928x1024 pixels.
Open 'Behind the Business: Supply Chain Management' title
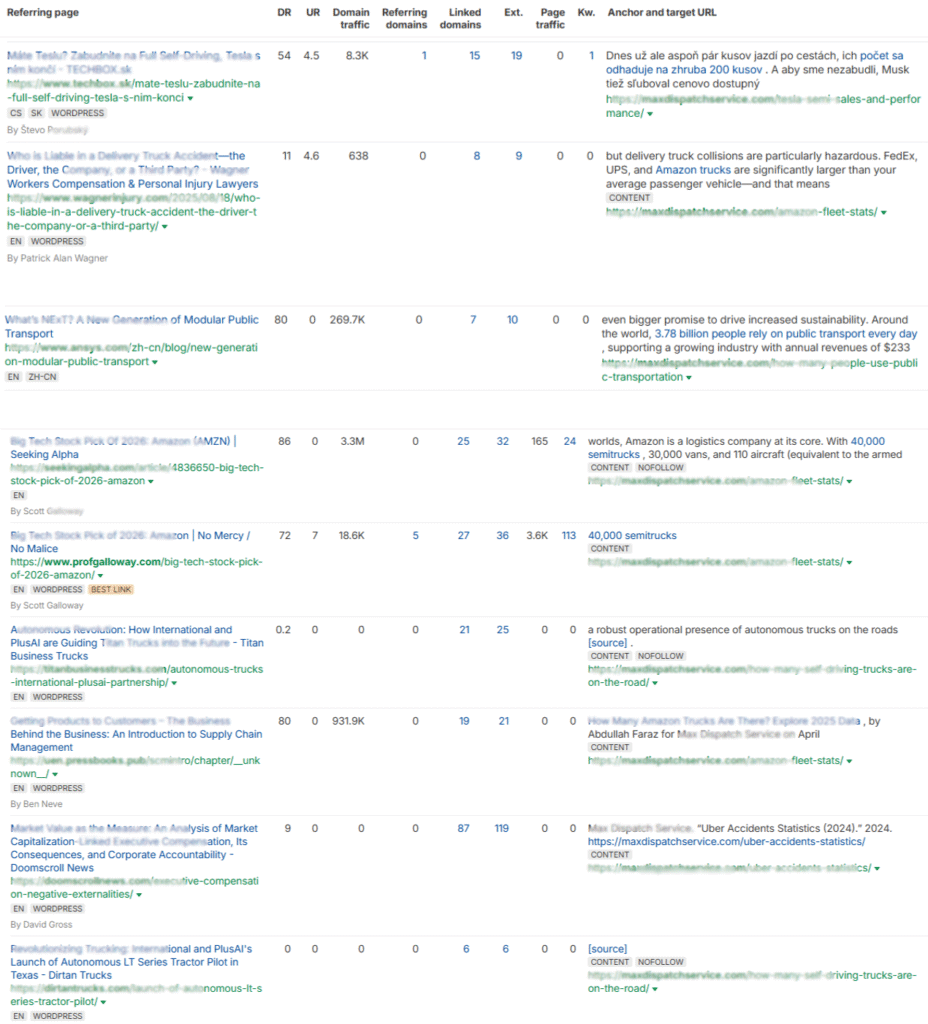click(136, 734)
